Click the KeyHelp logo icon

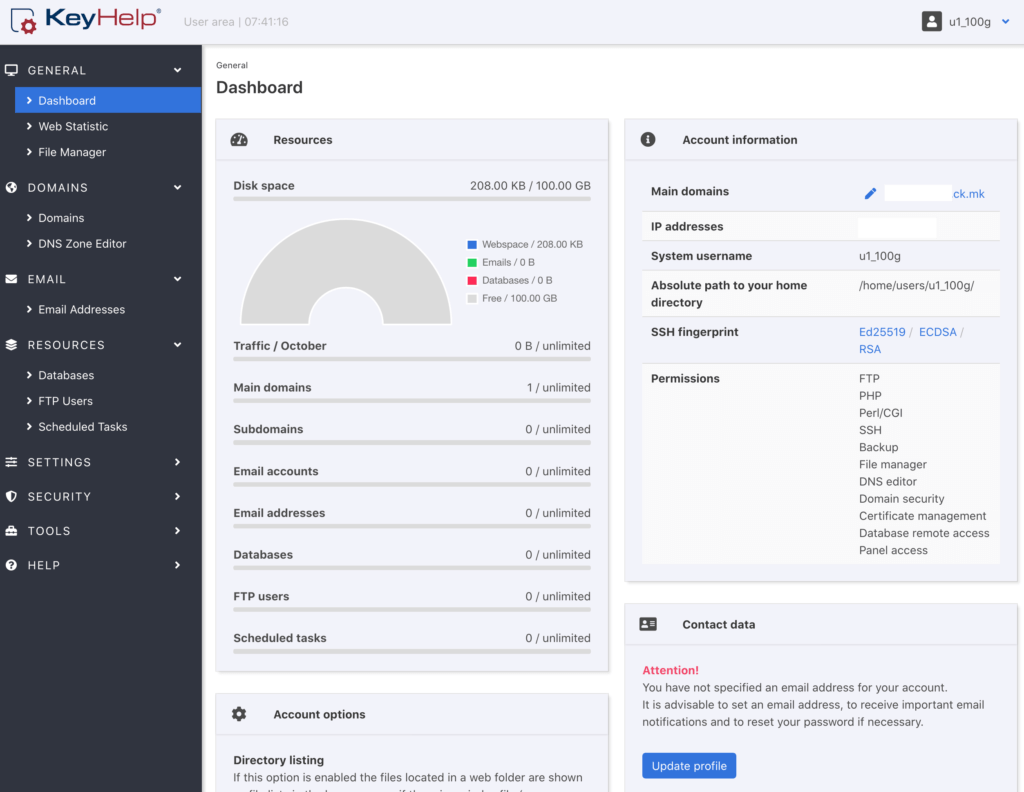[24, 20]
